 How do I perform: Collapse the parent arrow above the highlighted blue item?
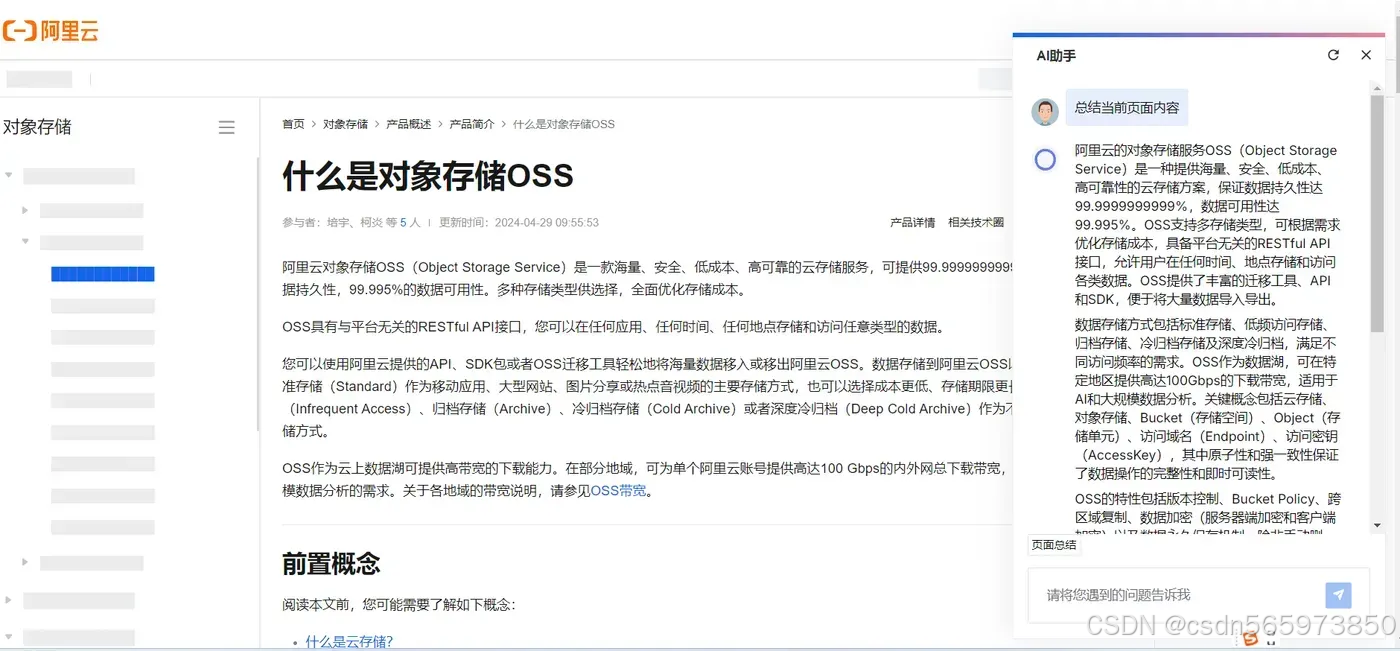(x=25, y=242)
